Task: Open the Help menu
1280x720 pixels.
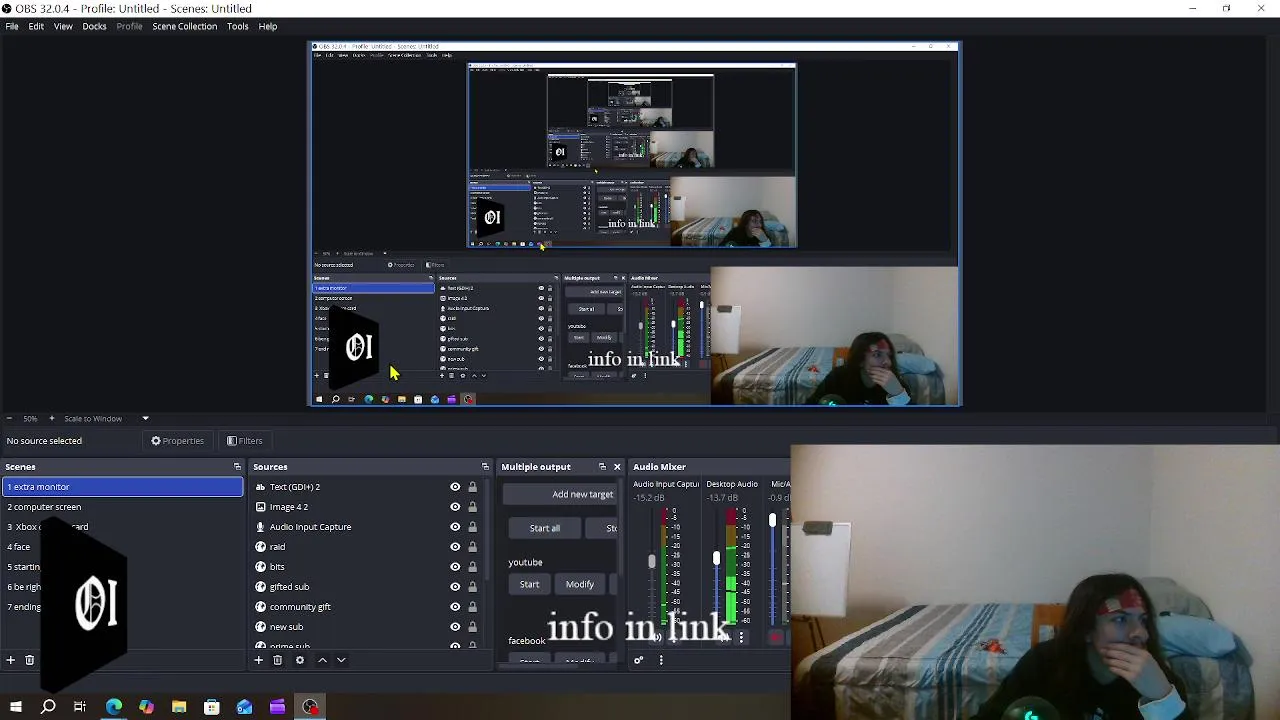Action: (268, 26)
